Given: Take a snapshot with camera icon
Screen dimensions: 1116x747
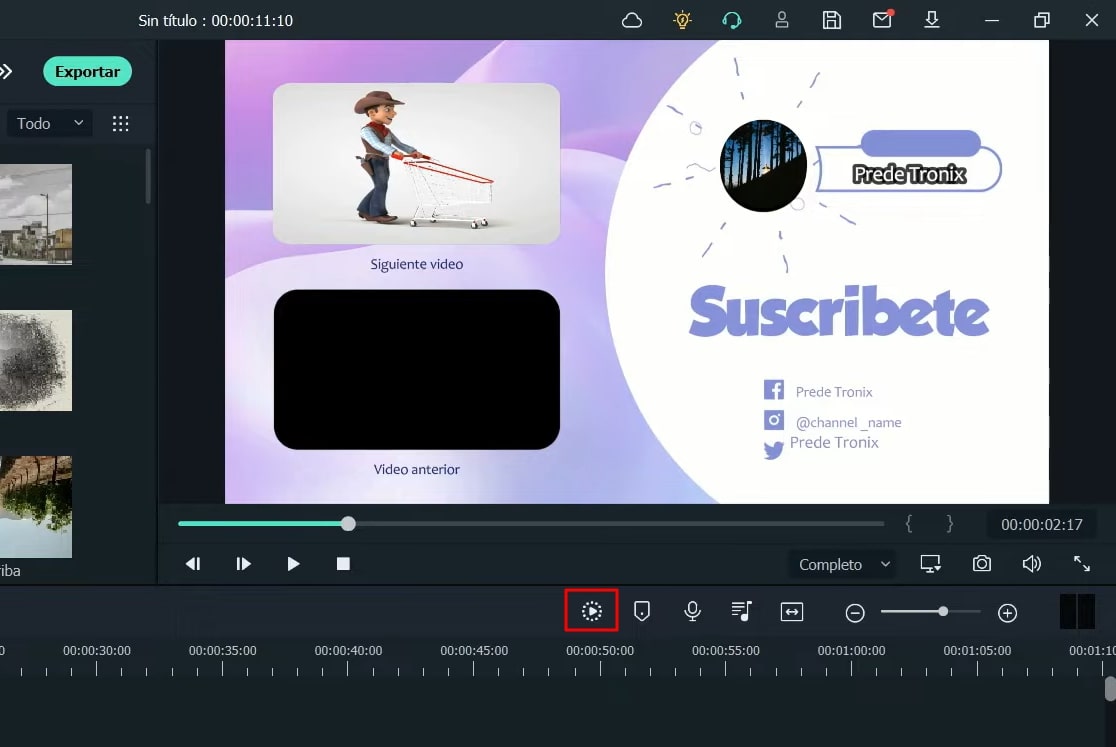Looking at the screenshot, I should click(981, 563).
